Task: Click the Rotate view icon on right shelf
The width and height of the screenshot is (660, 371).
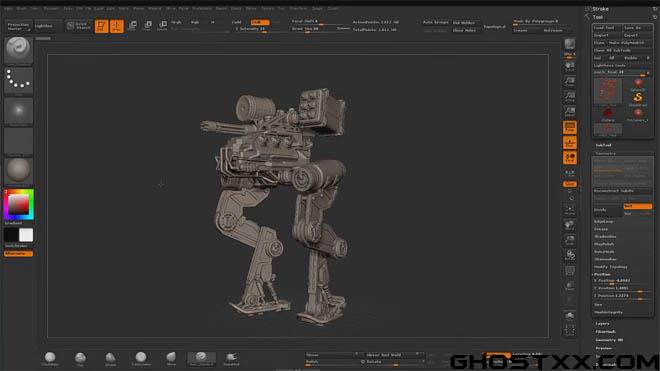Action: (x=570, y=255)
